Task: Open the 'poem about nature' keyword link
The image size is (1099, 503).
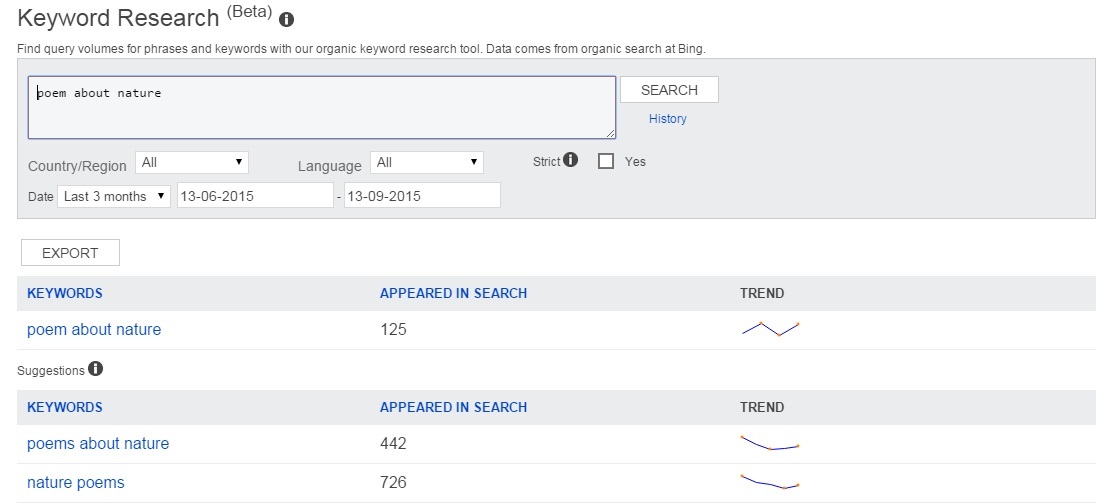Action: [x=94, y=329]
